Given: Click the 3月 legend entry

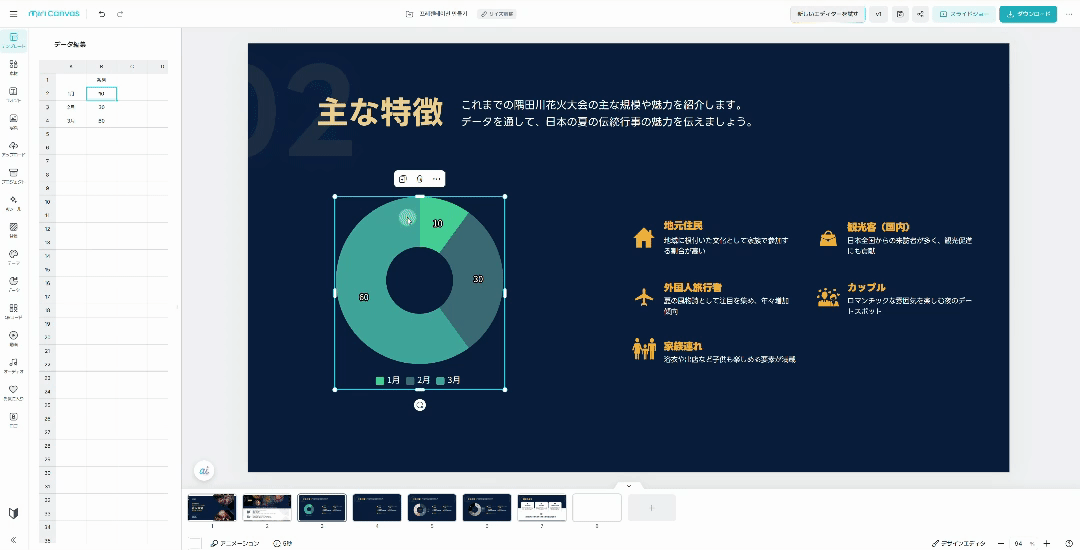Looking at the screenshot, I should click(x=448, y=380).
